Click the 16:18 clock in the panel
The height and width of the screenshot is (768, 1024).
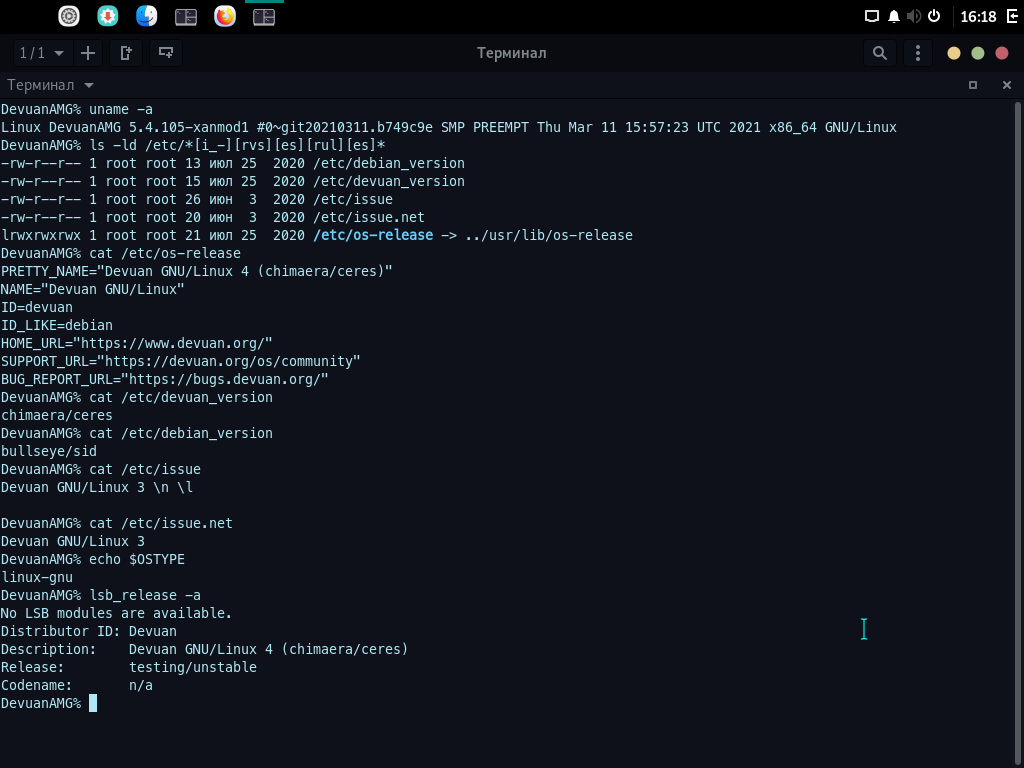(978, 17)
